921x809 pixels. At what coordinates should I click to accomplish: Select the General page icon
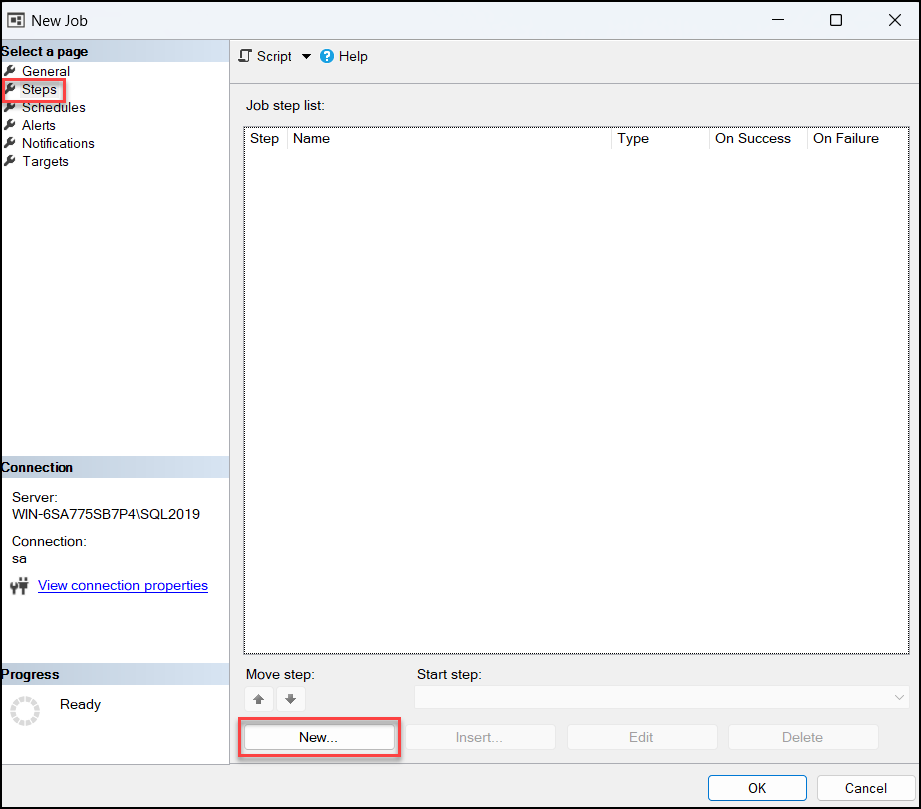click(9, 71)
